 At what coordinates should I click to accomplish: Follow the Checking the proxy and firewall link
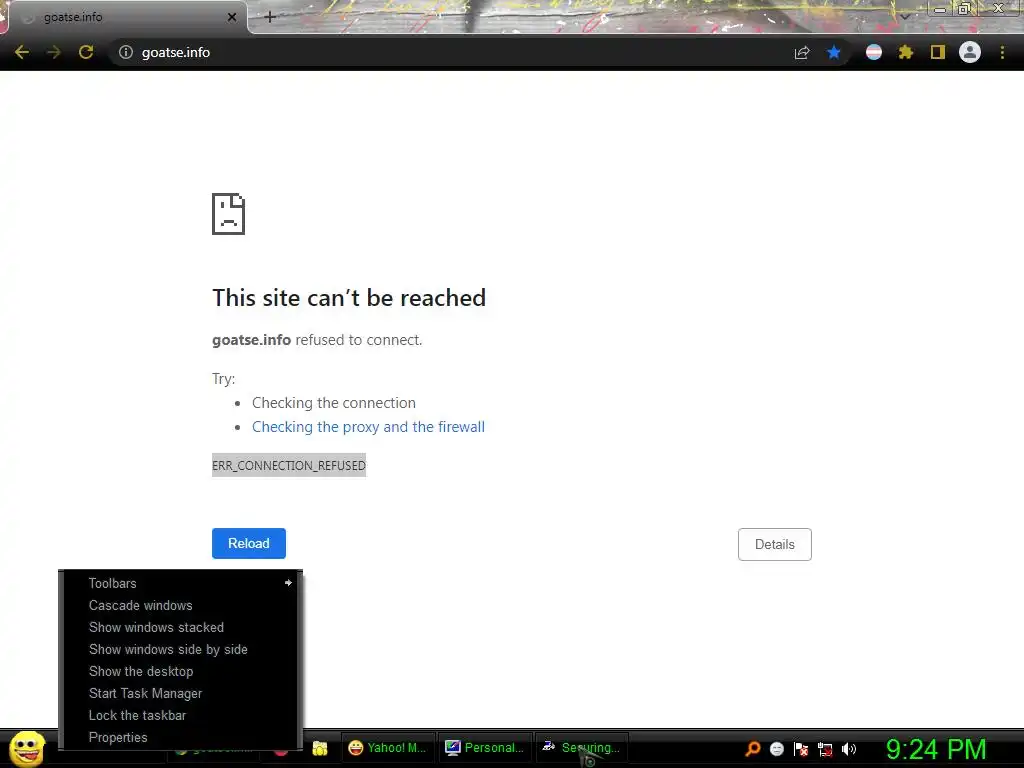[x=368, y=427]
